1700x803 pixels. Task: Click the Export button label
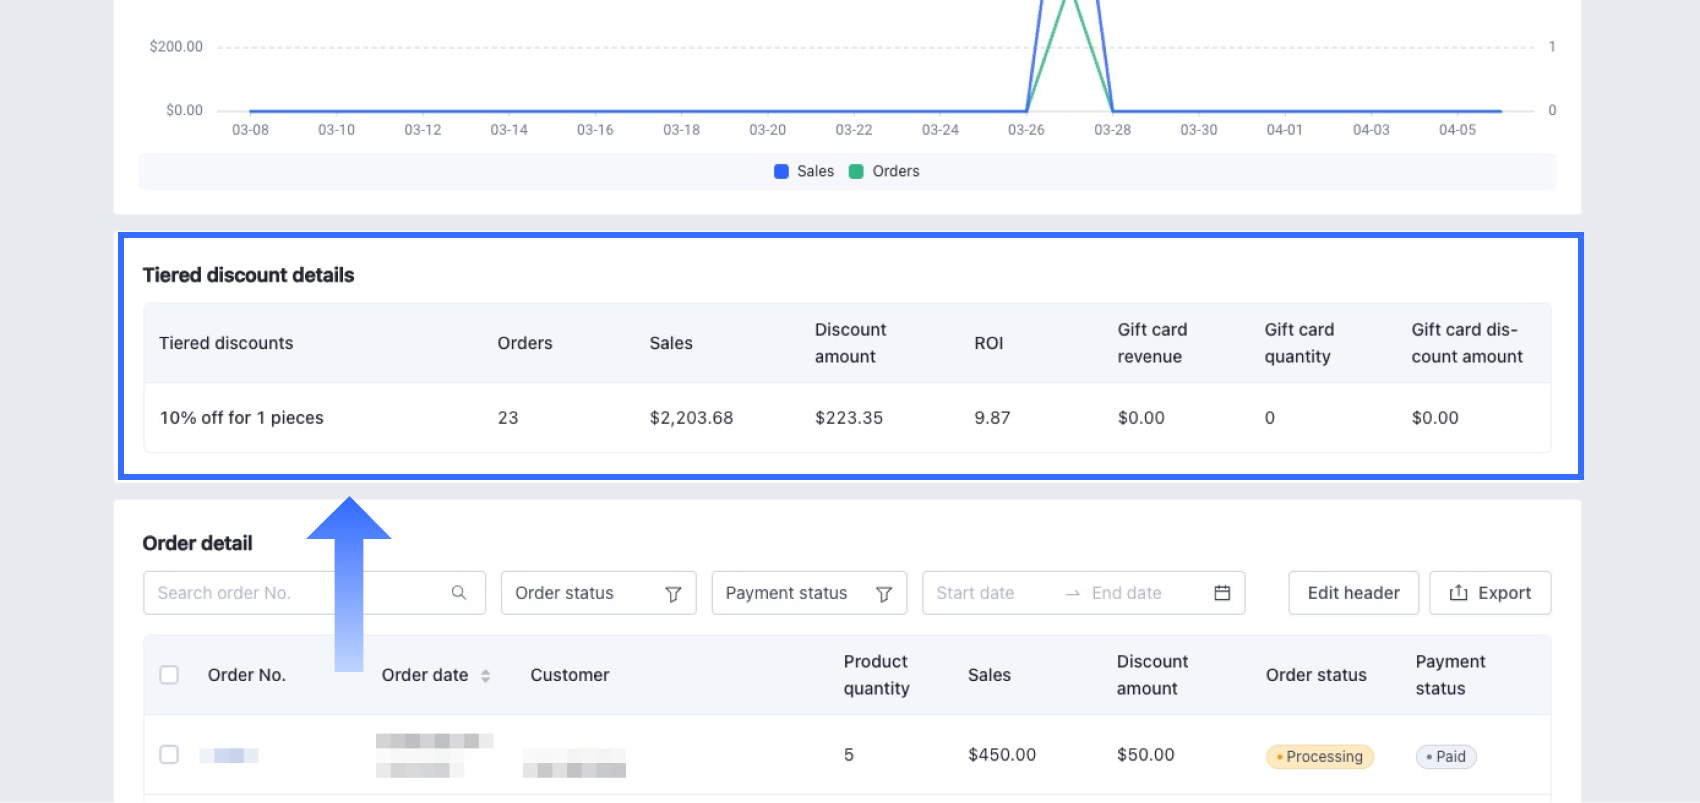pyautogui.click(x=1504, y=593)
